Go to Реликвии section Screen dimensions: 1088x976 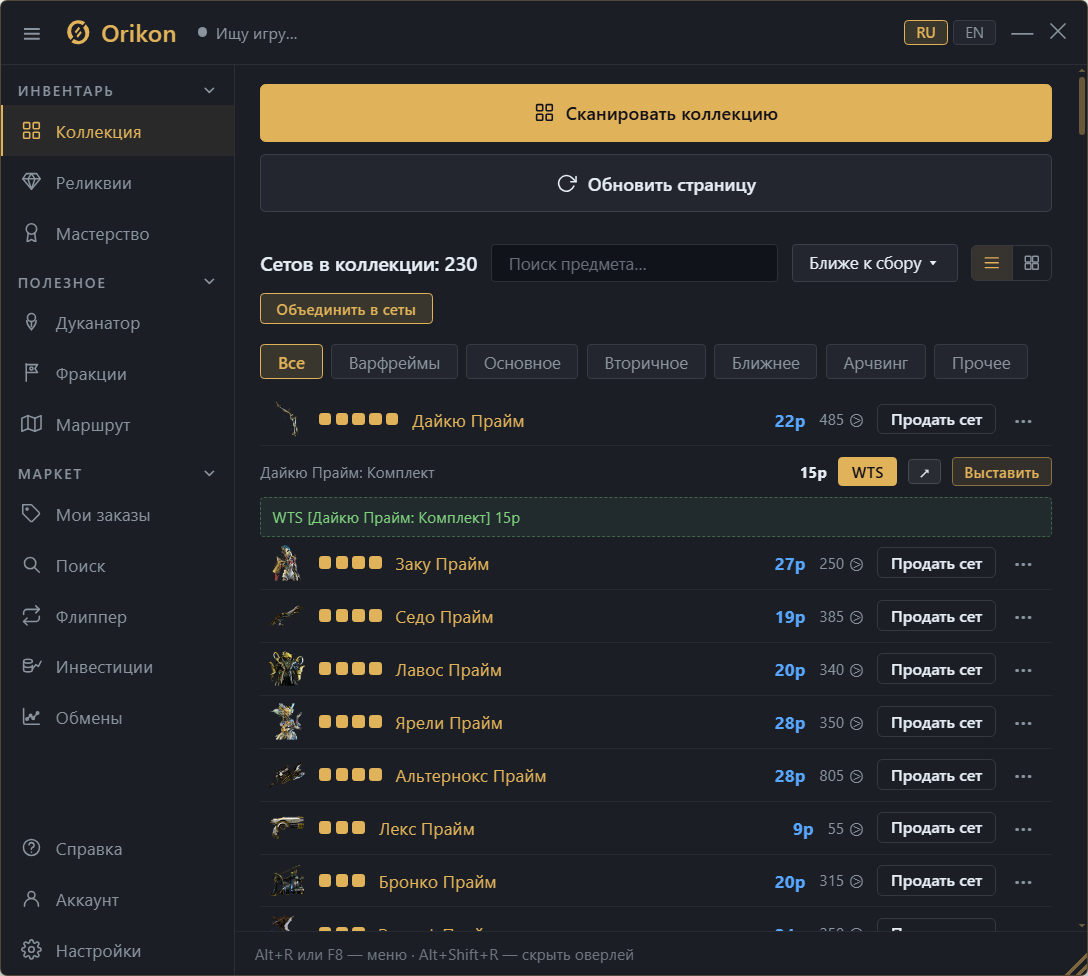click(117, 182)
